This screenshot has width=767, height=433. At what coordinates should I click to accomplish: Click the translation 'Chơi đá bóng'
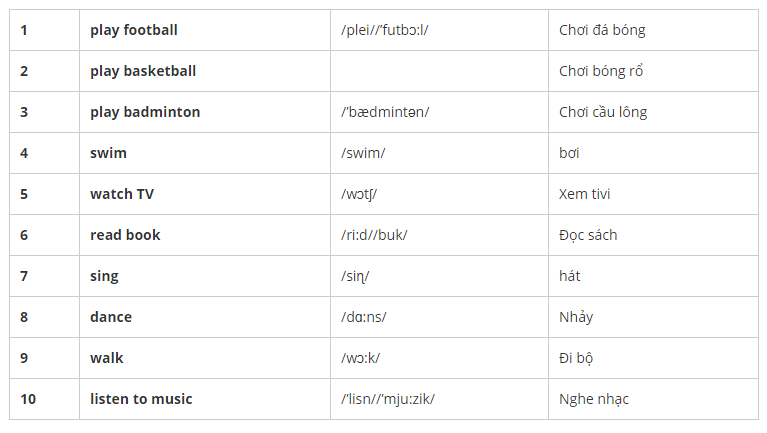pos(602,30)
